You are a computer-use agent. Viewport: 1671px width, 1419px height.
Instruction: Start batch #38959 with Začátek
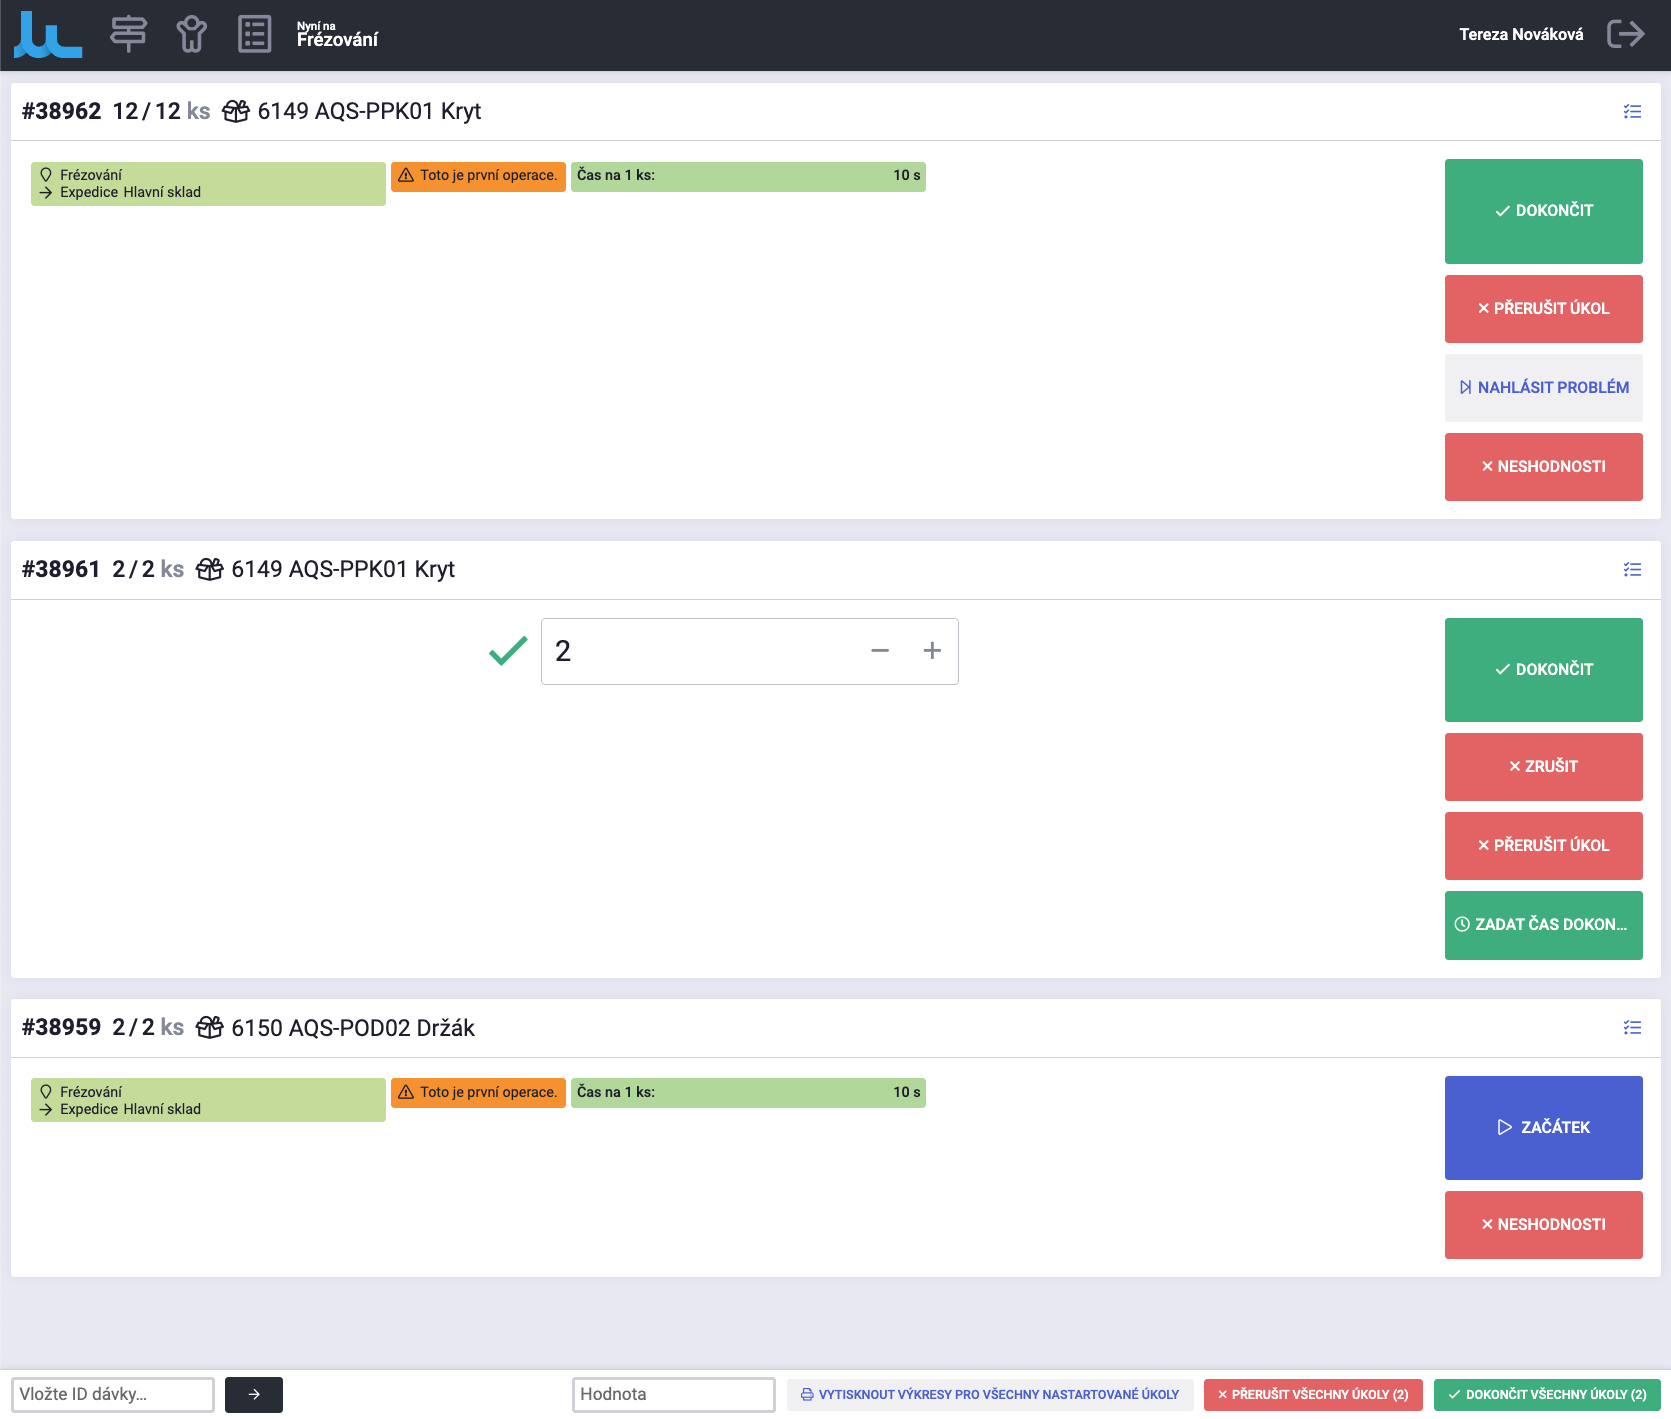pos(1543,1128)
